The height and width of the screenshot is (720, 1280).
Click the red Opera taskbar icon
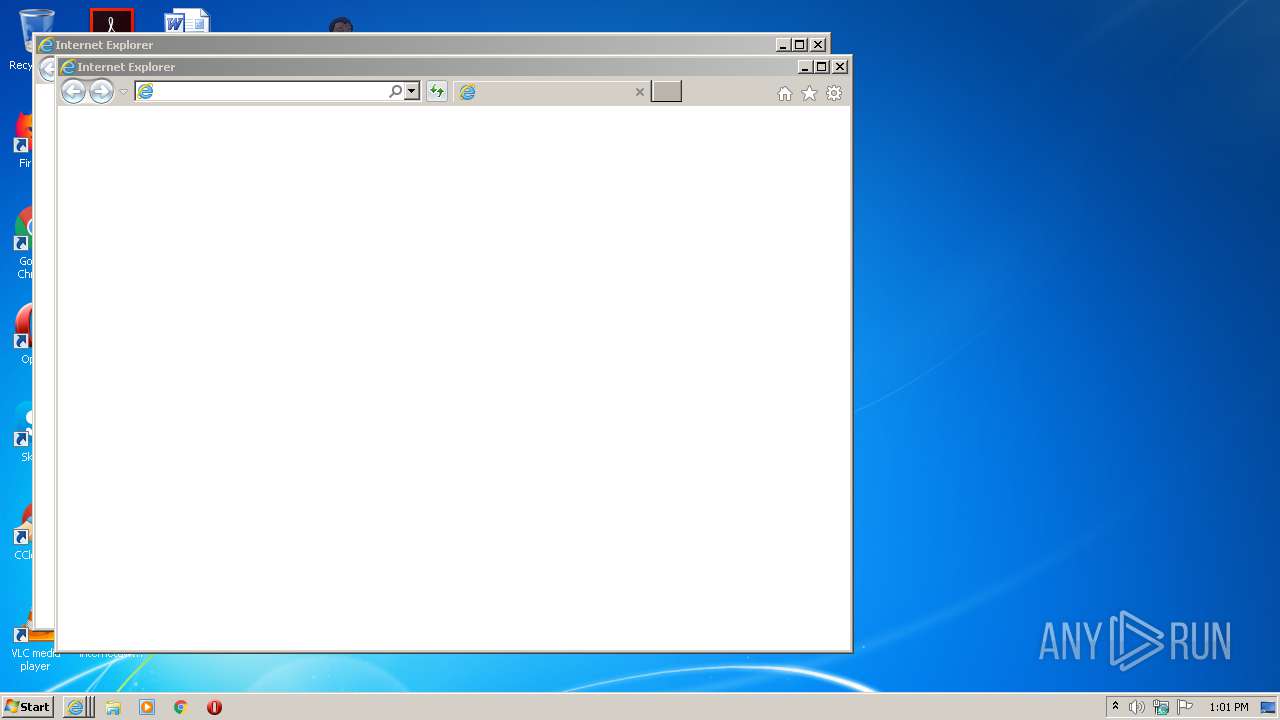coord(214,707)
